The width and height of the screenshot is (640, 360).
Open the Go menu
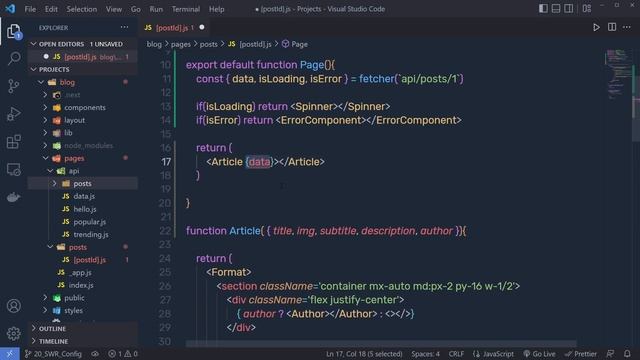click(136, 9)
